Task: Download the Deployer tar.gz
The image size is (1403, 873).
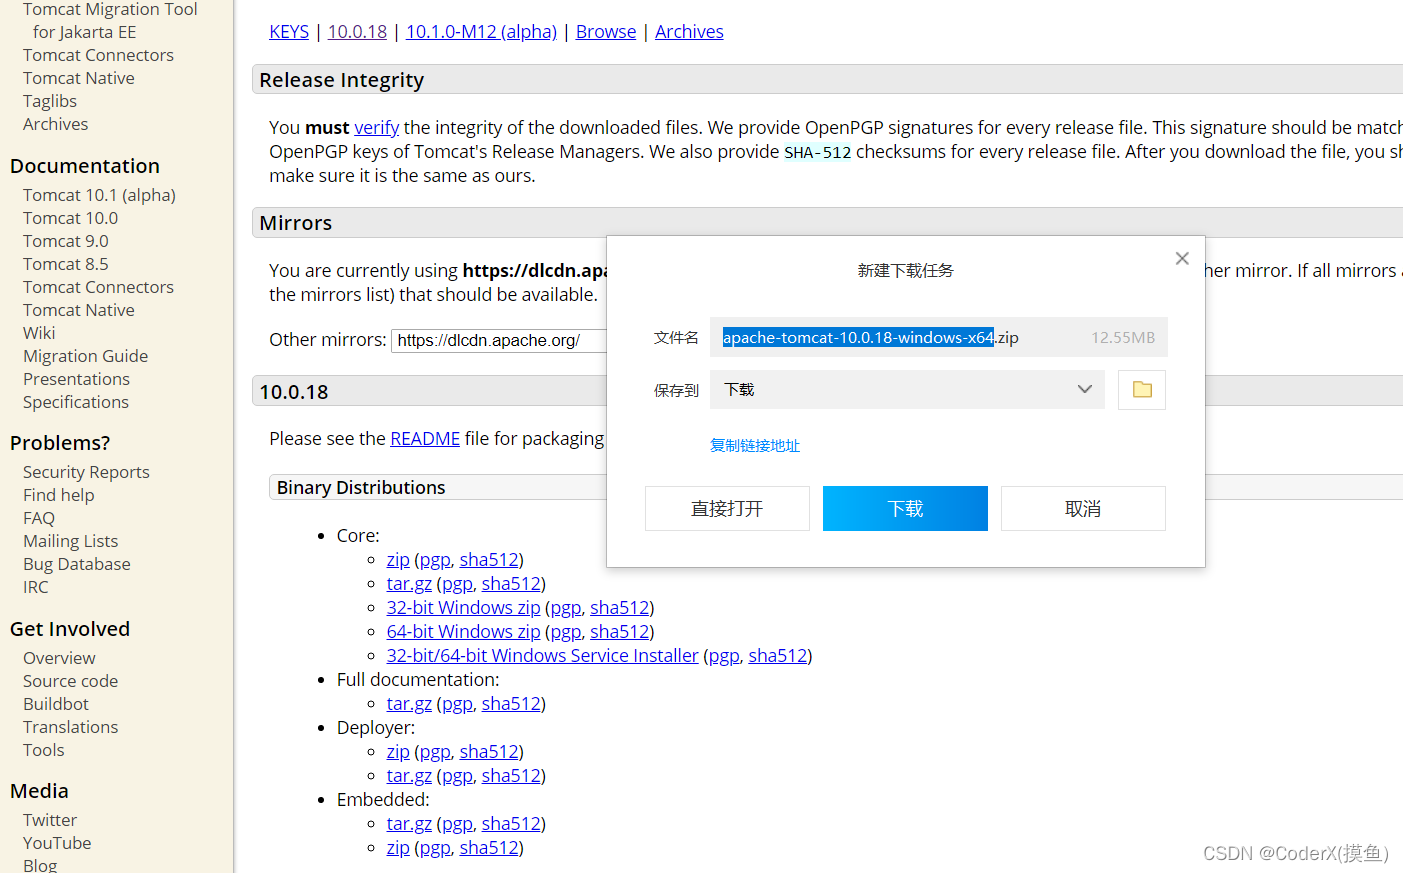Action: [409, 775]
